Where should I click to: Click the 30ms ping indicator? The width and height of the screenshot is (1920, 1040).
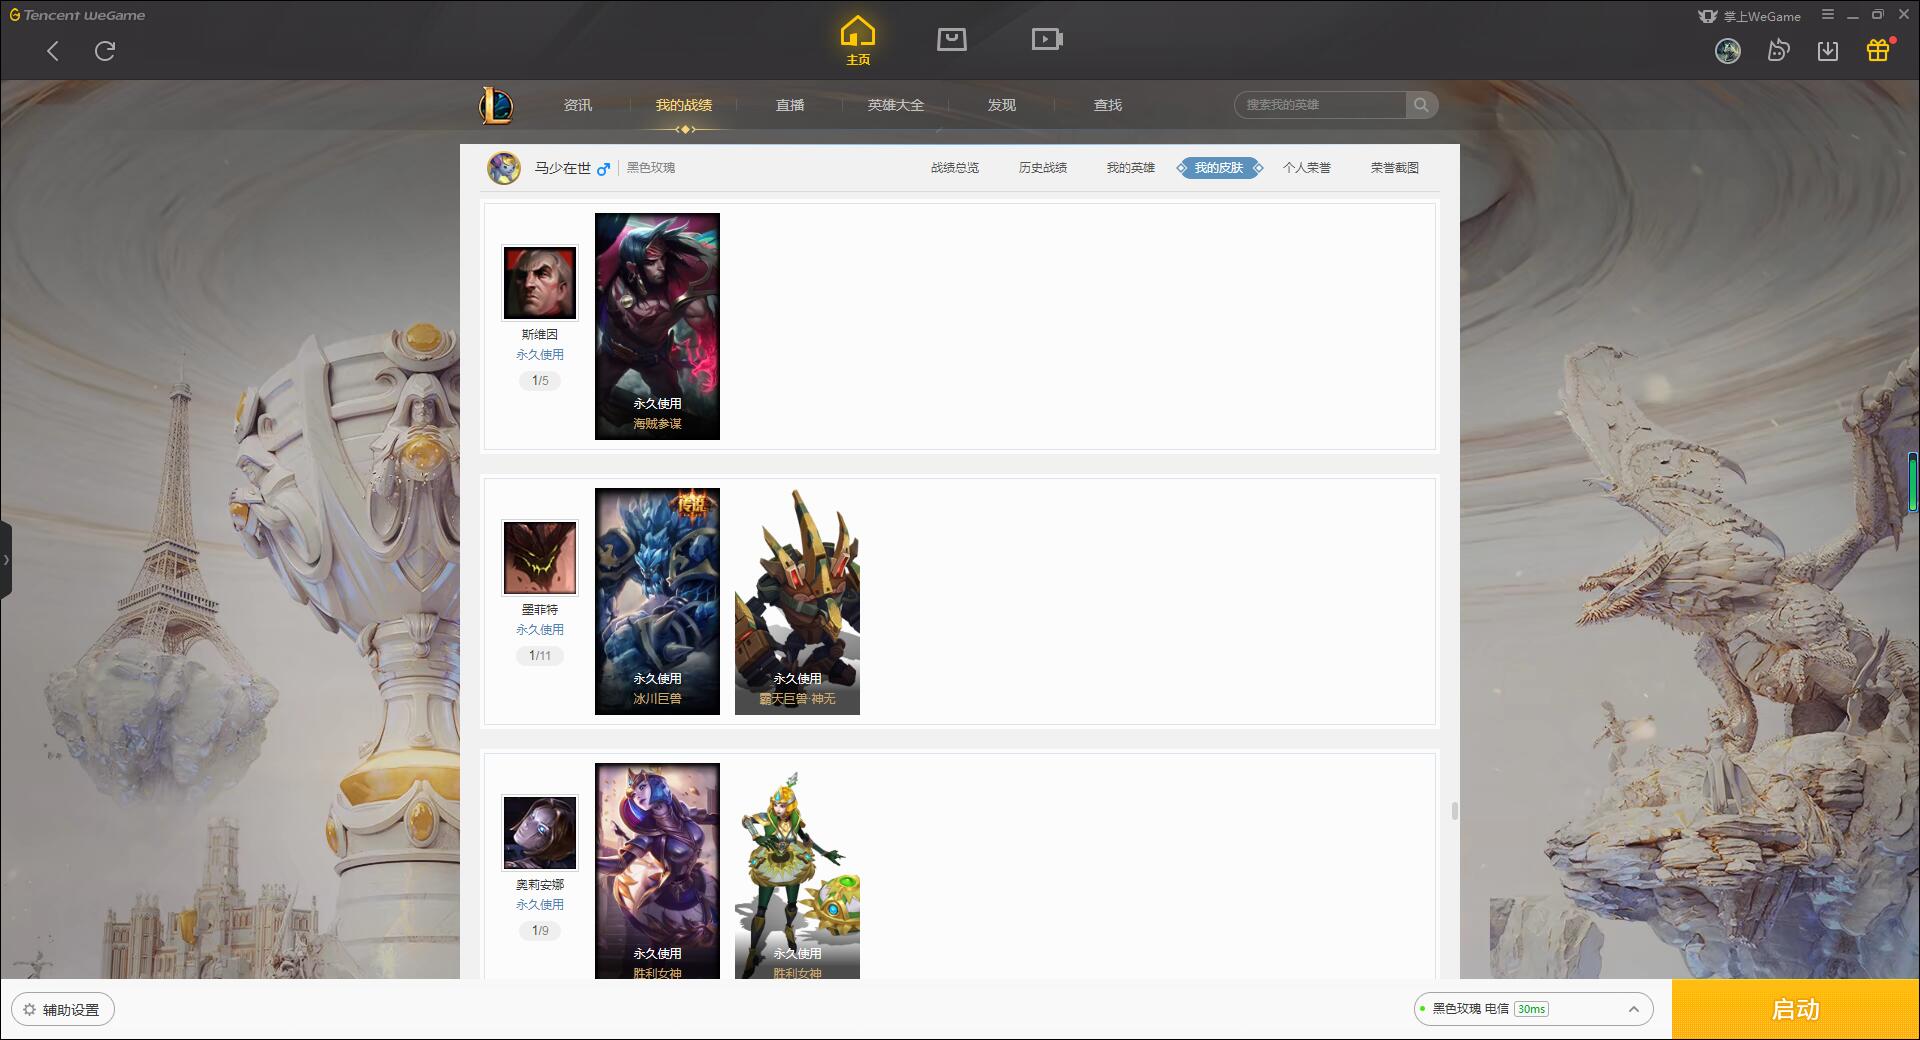(x=1531, y=1009)
